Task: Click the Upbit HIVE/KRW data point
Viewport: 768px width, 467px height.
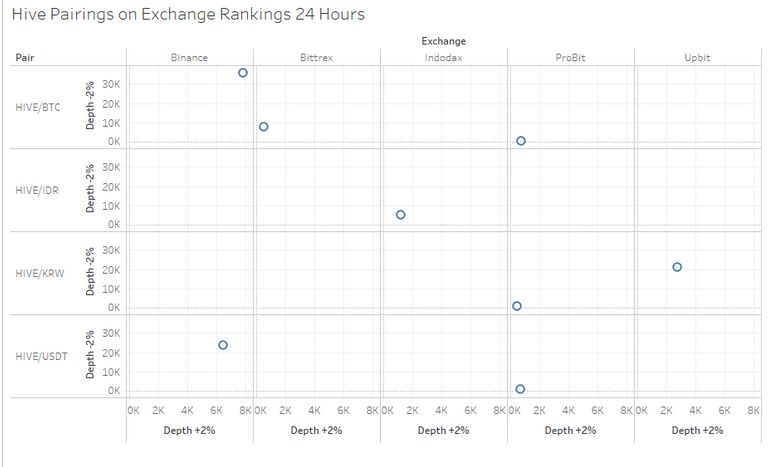Action: pos(677,267)
